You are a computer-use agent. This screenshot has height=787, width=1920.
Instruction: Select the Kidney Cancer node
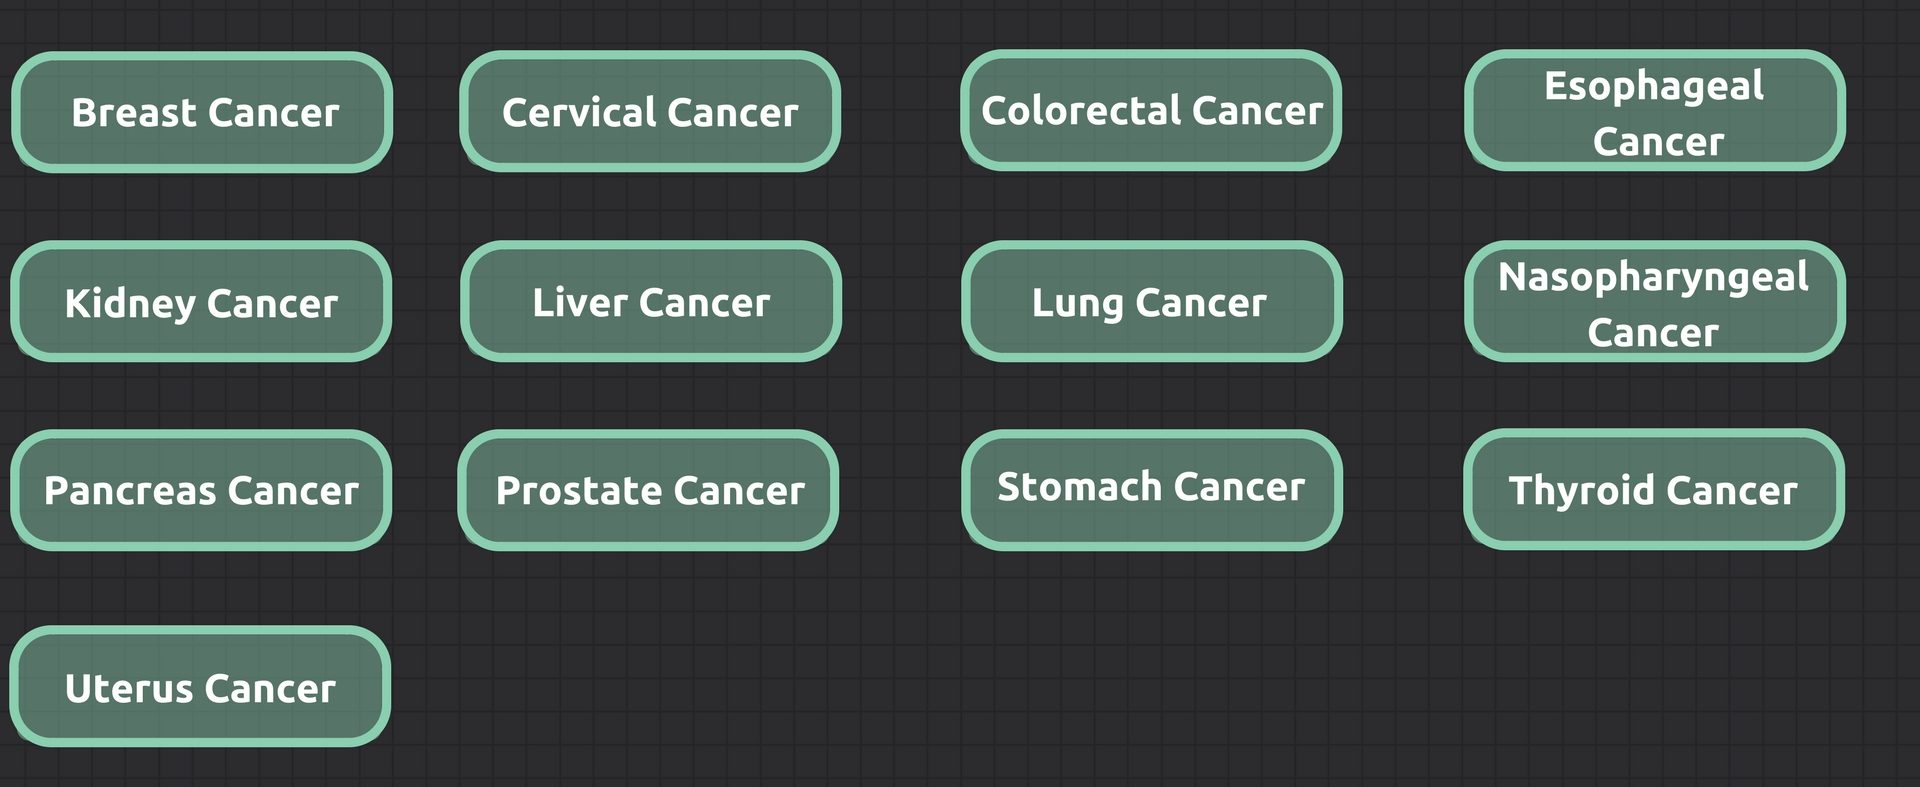pos(201,301)
